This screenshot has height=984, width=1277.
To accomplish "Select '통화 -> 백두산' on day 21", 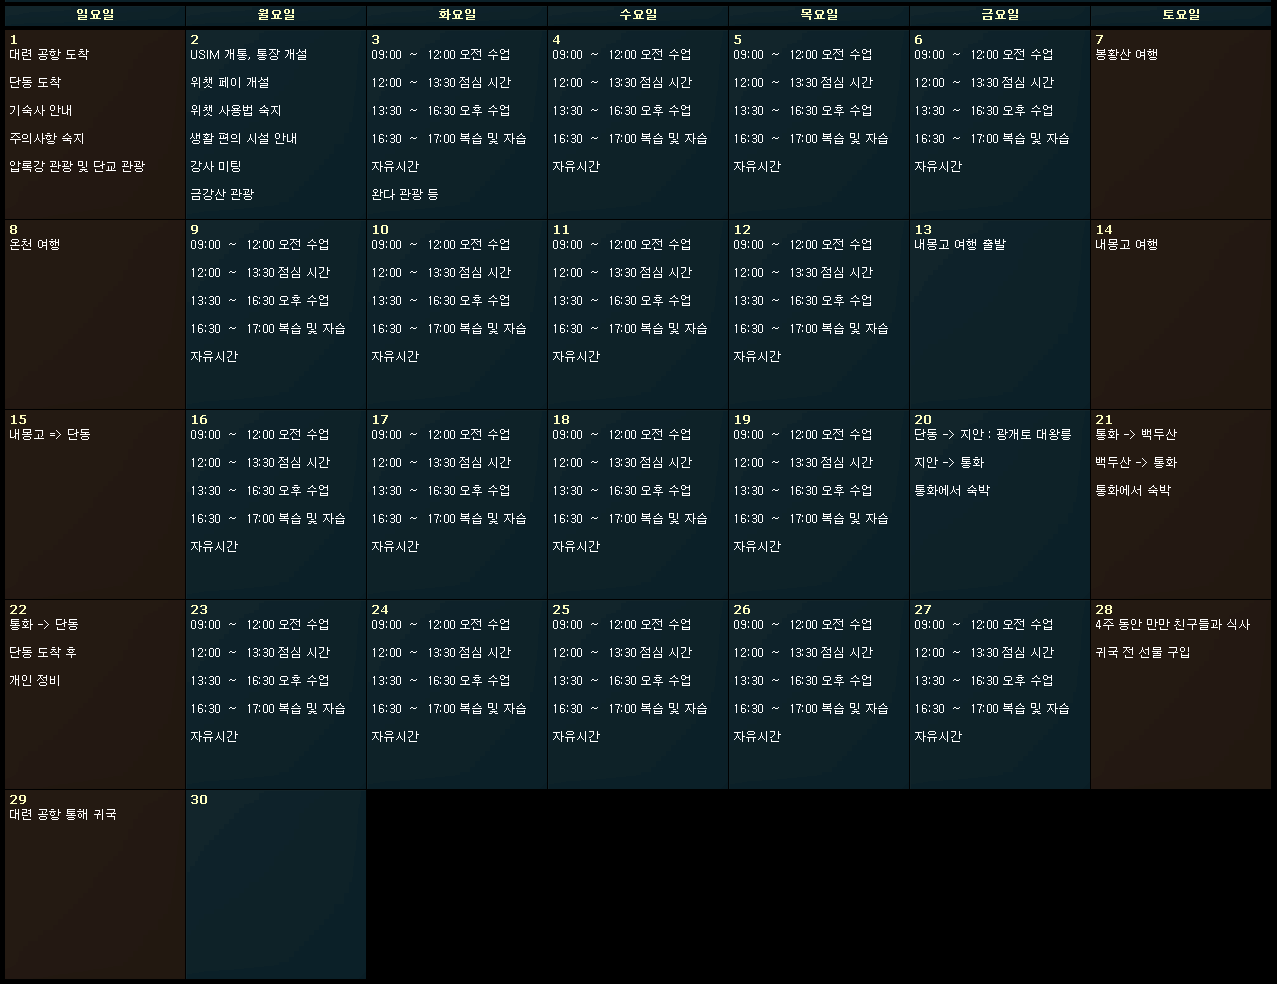I will point(1136,435).
